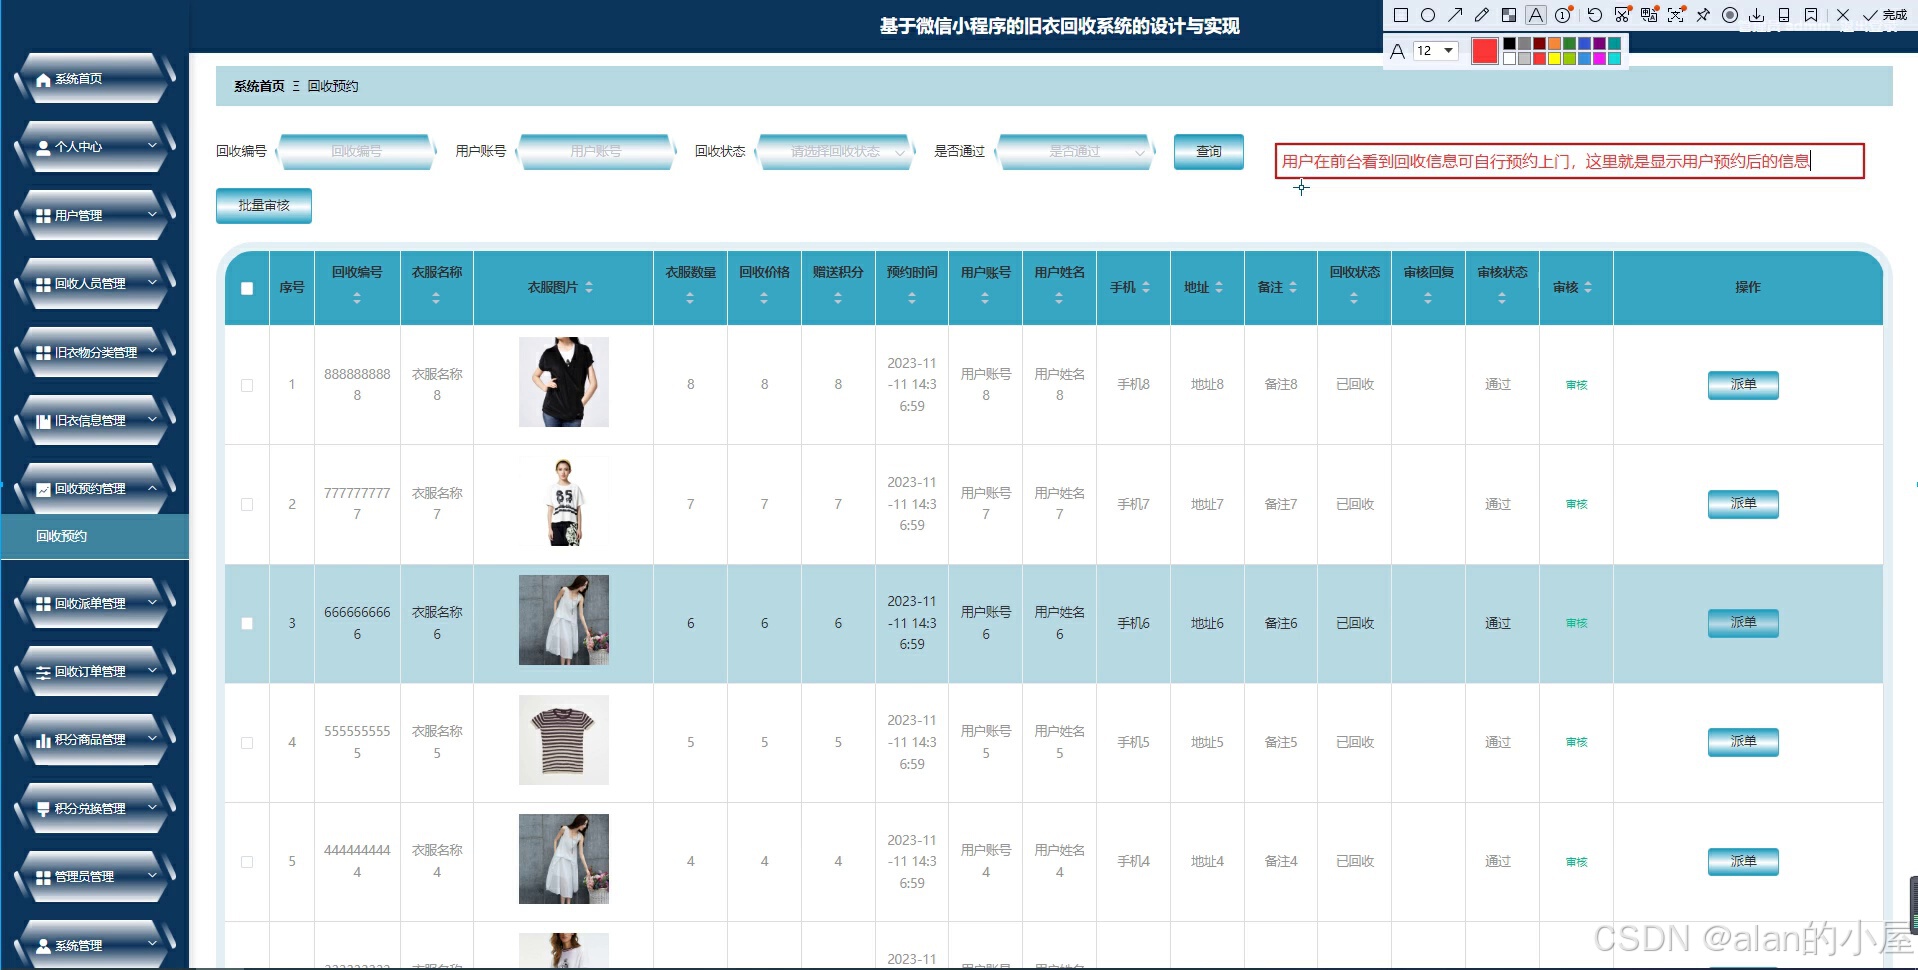Expand the 积分商品管理 sidebar menu

95,740
